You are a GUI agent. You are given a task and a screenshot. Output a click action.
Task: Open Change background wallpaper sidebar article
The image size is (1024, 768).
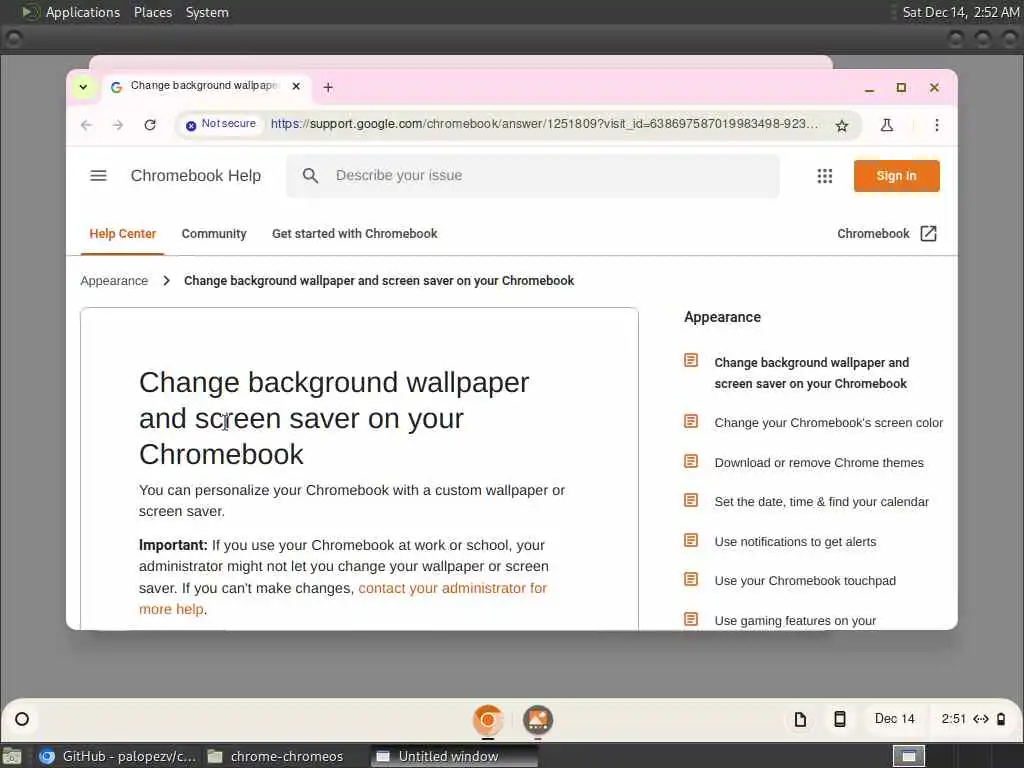coord(810,373)
